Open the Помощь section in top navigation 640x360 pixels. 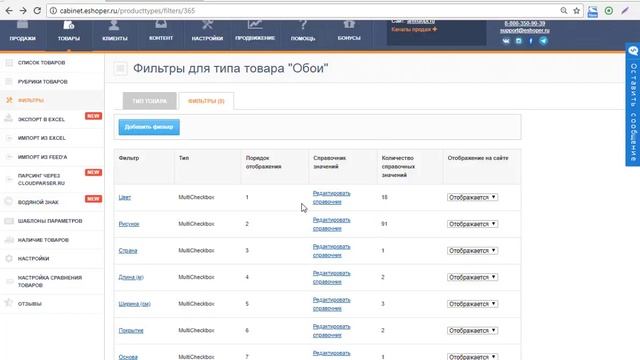tap(303, 31)
